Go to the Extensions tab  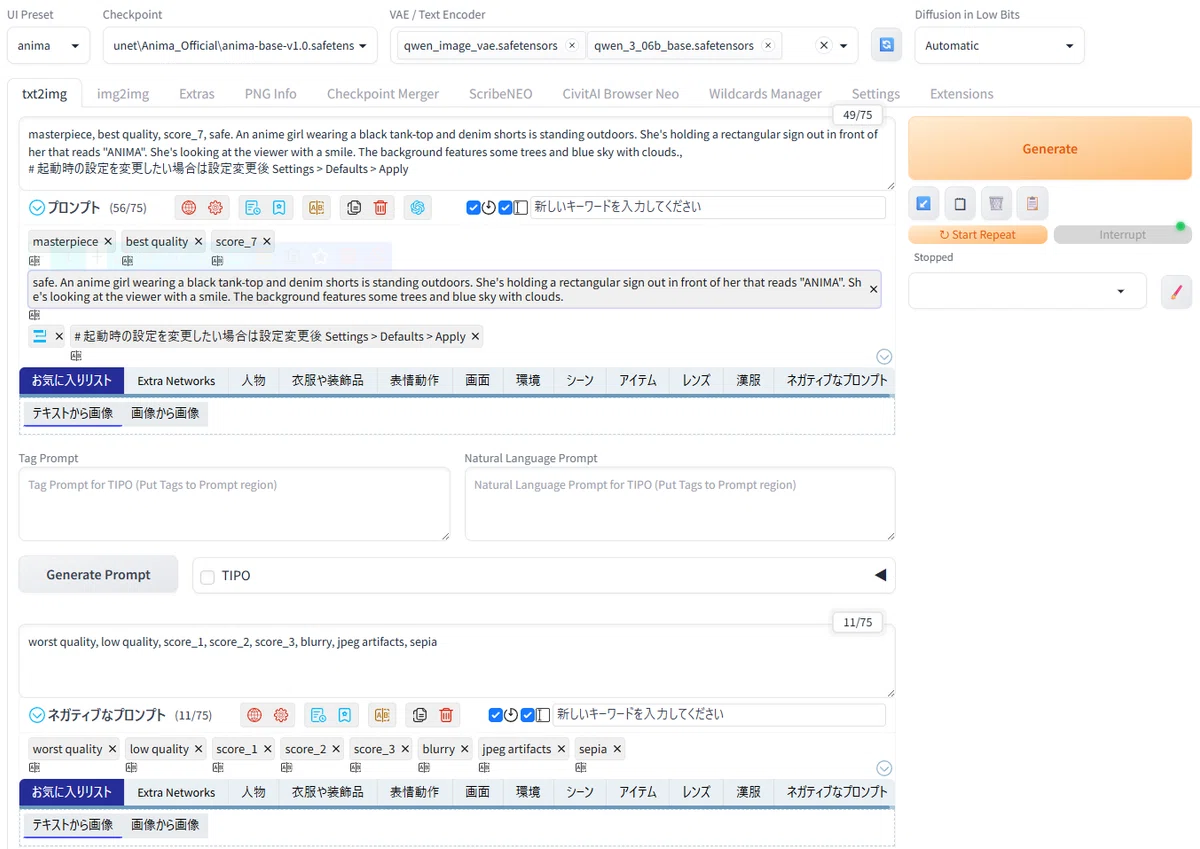coord(962,94)
